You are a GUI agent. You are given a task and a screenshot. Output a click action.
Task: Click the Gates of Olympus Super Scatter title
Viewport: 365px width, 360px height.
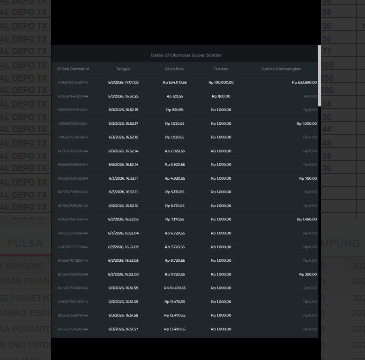(x=186, y=55)
